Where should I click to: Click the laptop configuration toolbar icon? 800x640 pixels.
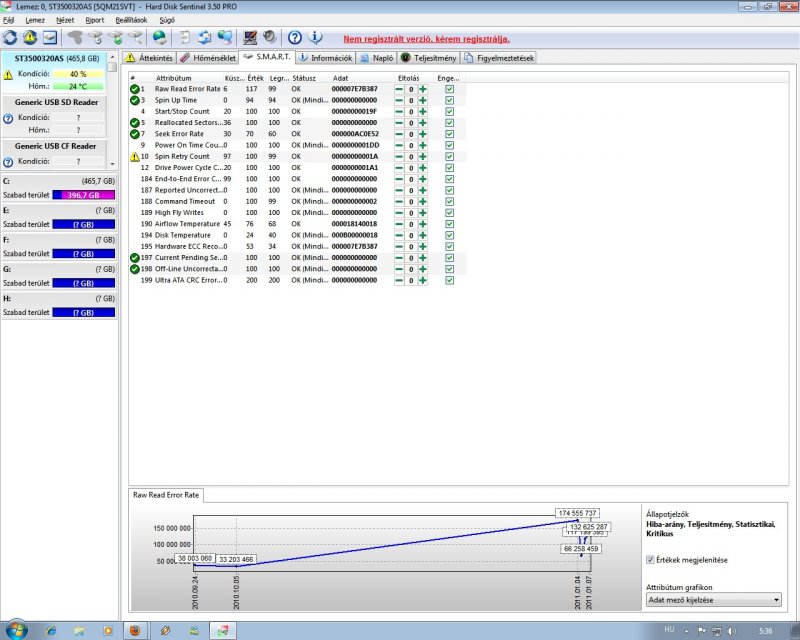[x=250, y=37]
